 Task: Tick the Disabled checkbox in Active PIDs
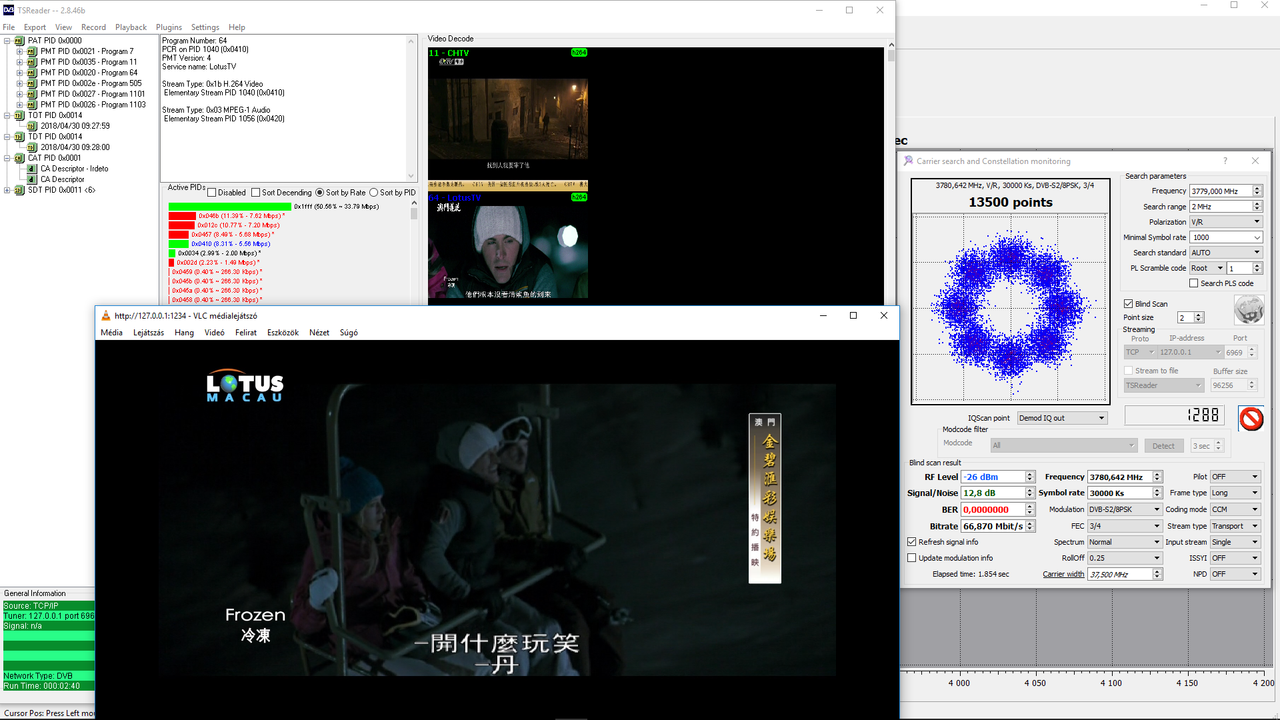pyautogui.click(x=212, y=193)
